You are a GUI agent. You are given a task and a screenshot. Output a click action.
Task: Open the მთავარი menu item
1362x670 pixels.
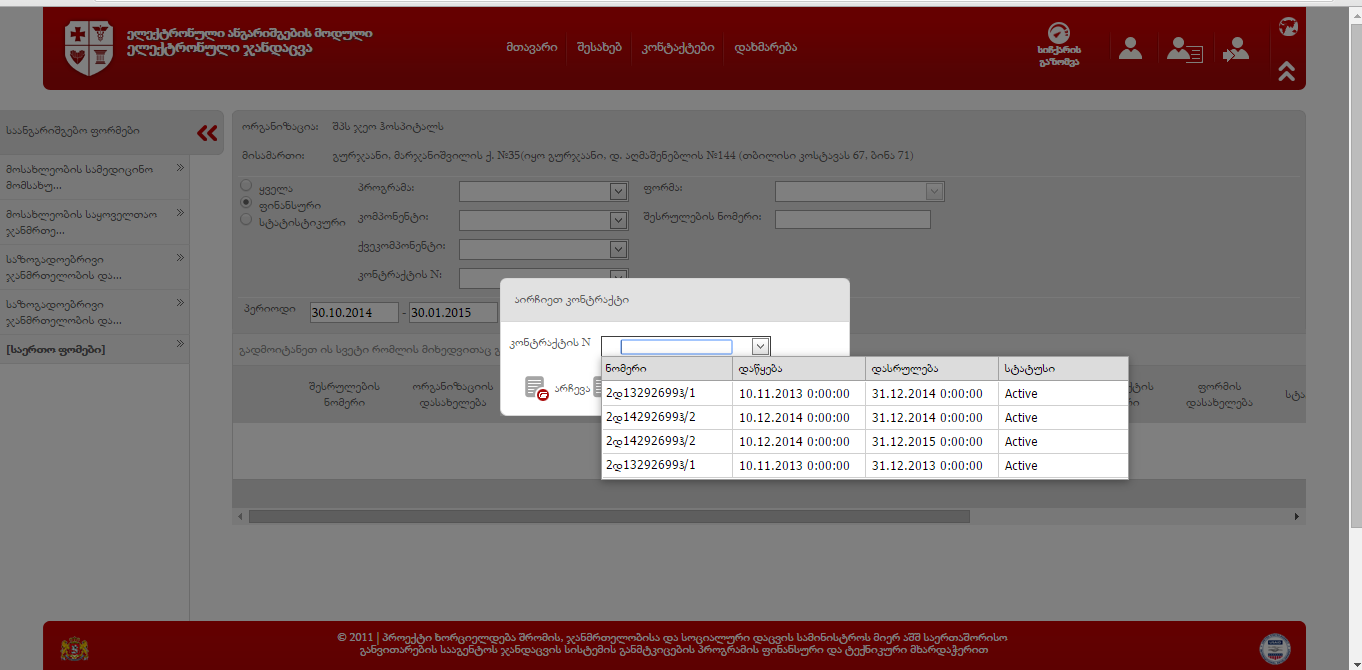(532, 47)
